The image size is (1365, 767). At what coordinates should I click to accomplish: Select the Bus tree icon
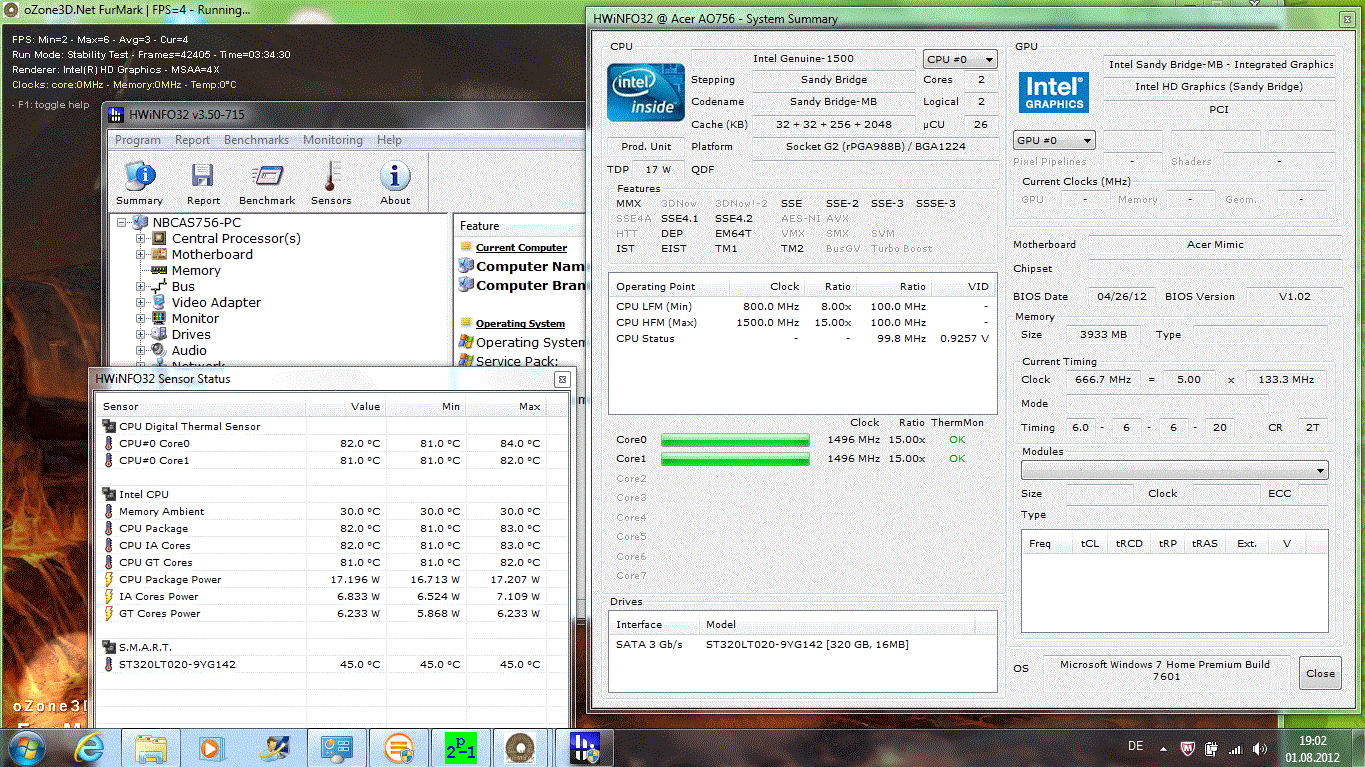(x=158, y=286)
